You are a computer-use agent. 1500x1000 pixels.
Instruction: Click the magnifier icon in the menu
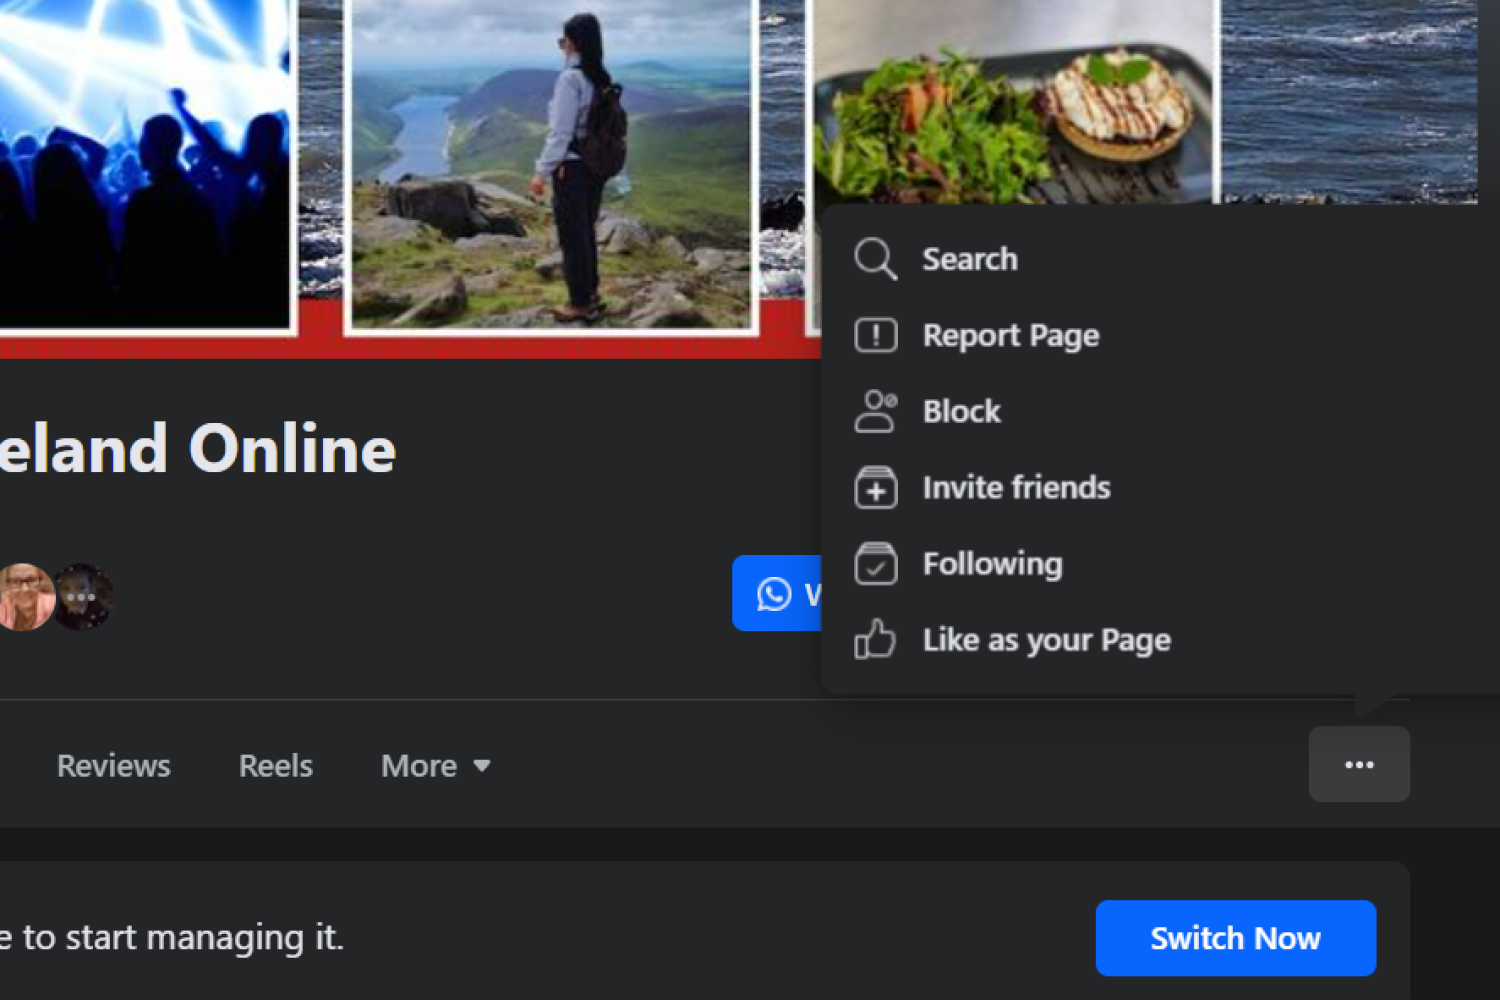(x=875, y=259)
